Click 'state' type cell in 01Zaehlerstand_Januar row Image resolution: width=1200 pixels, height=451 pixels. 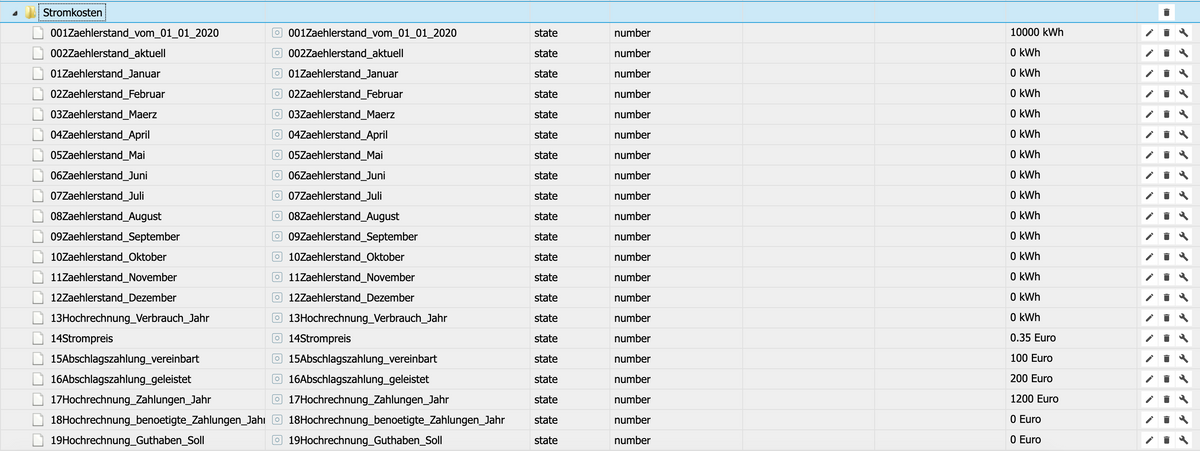click(568, 74)
